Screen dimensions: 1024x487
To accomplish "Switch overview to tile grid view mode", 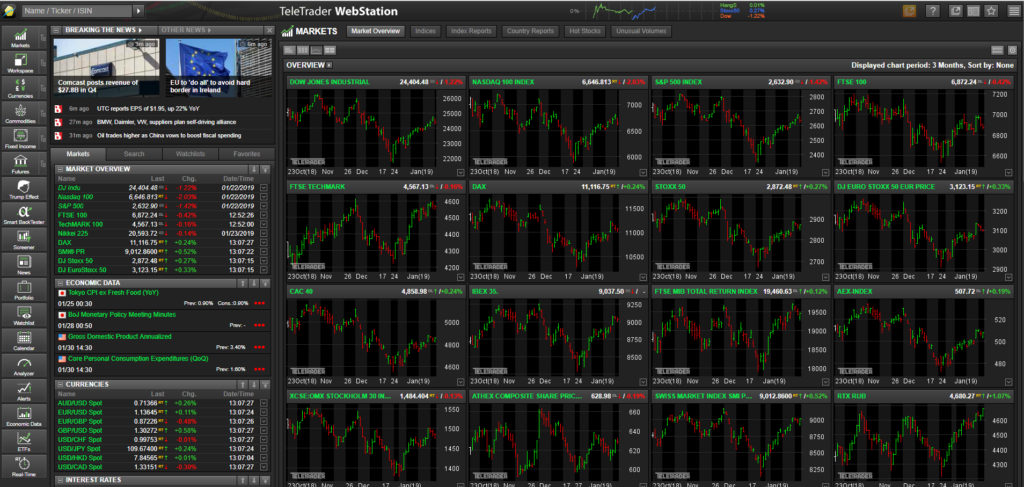I will tap(330, 50).
